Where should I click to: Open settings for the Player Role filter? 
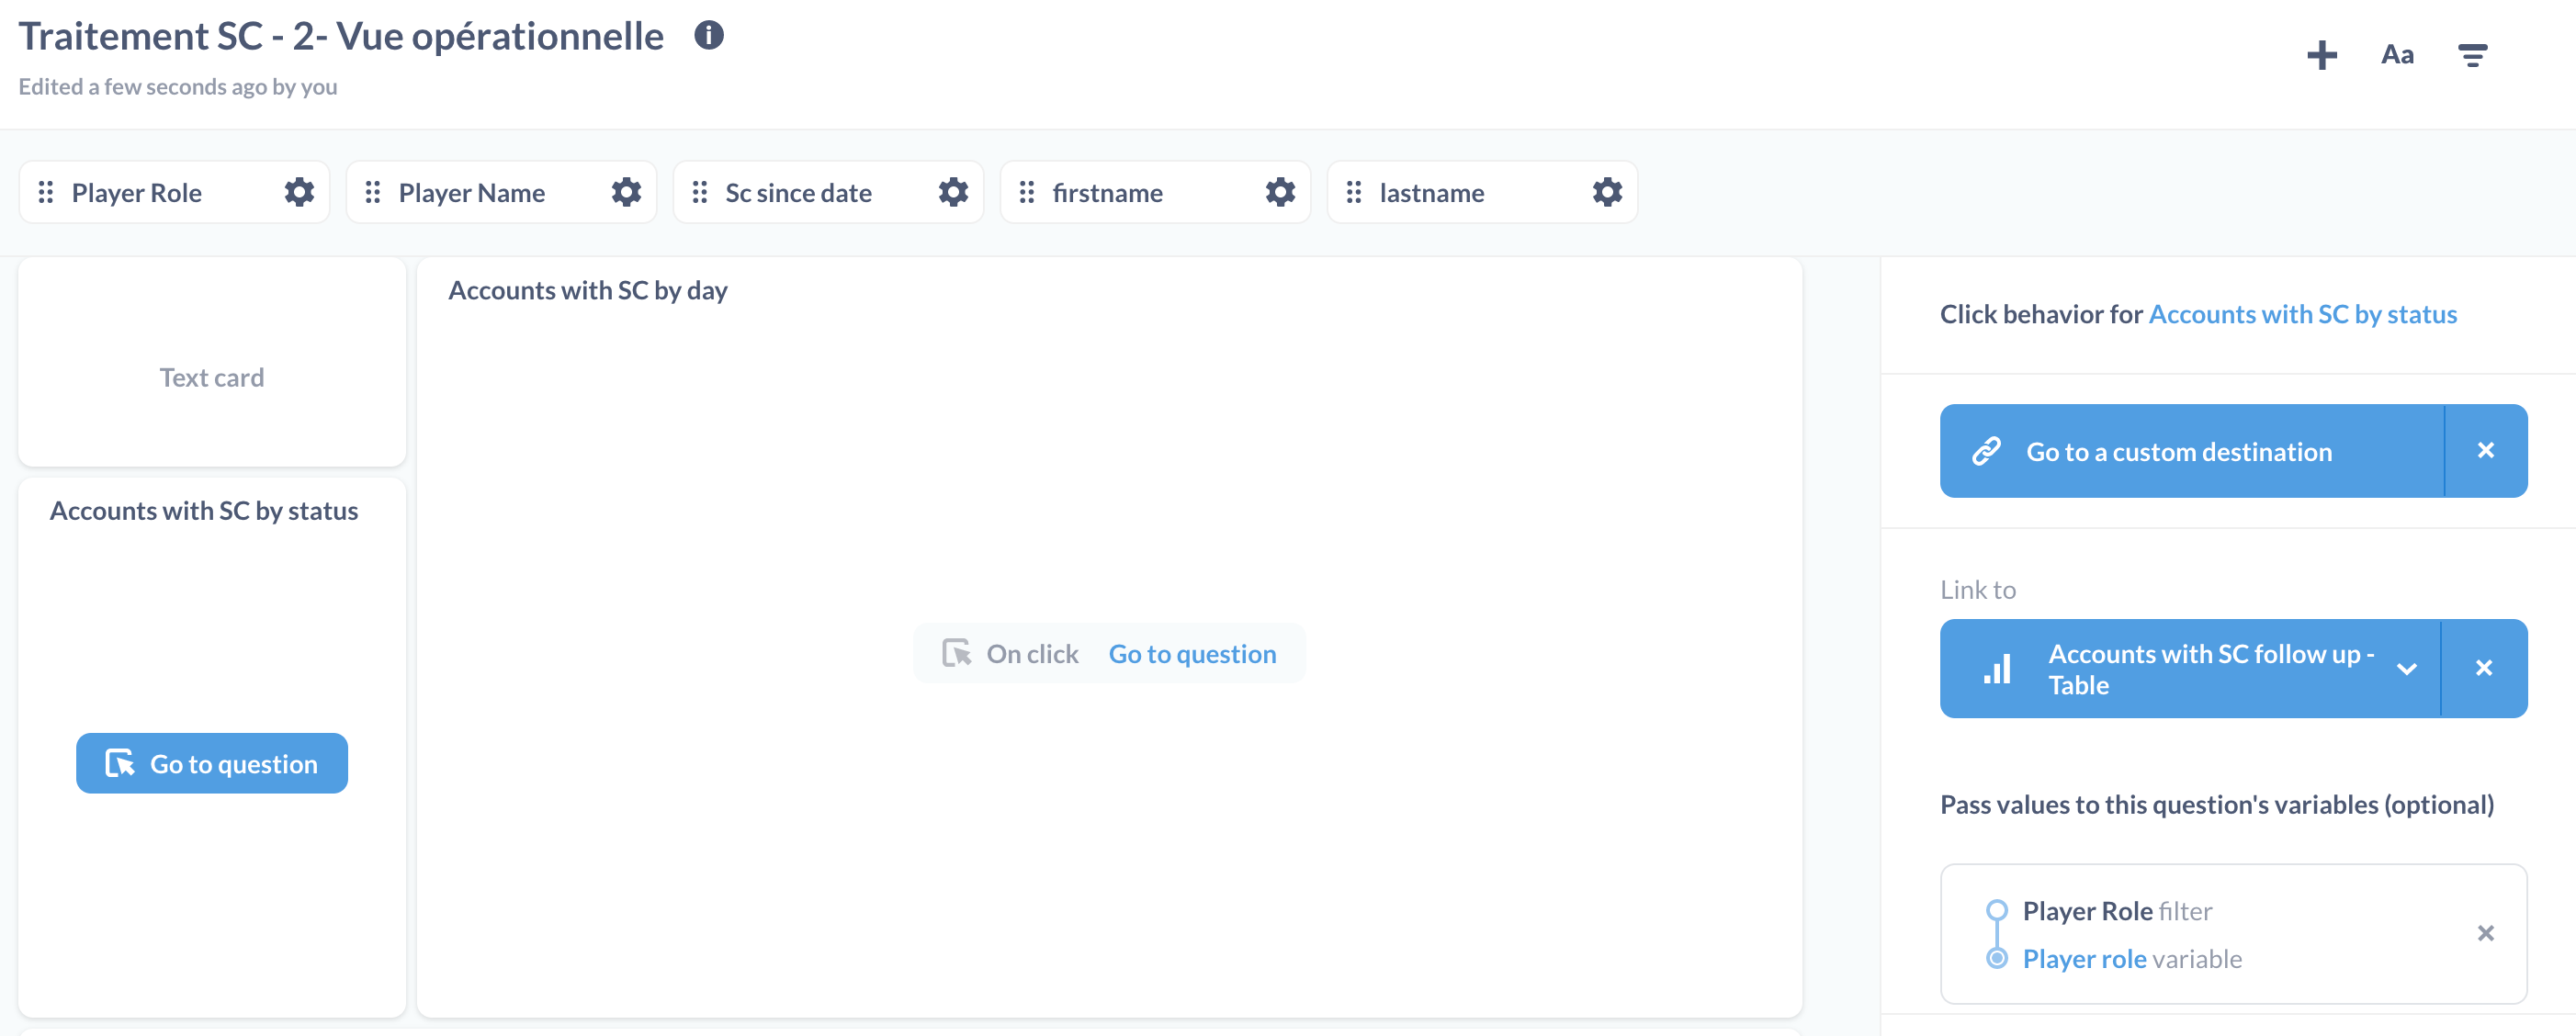(x=297, y=192)
